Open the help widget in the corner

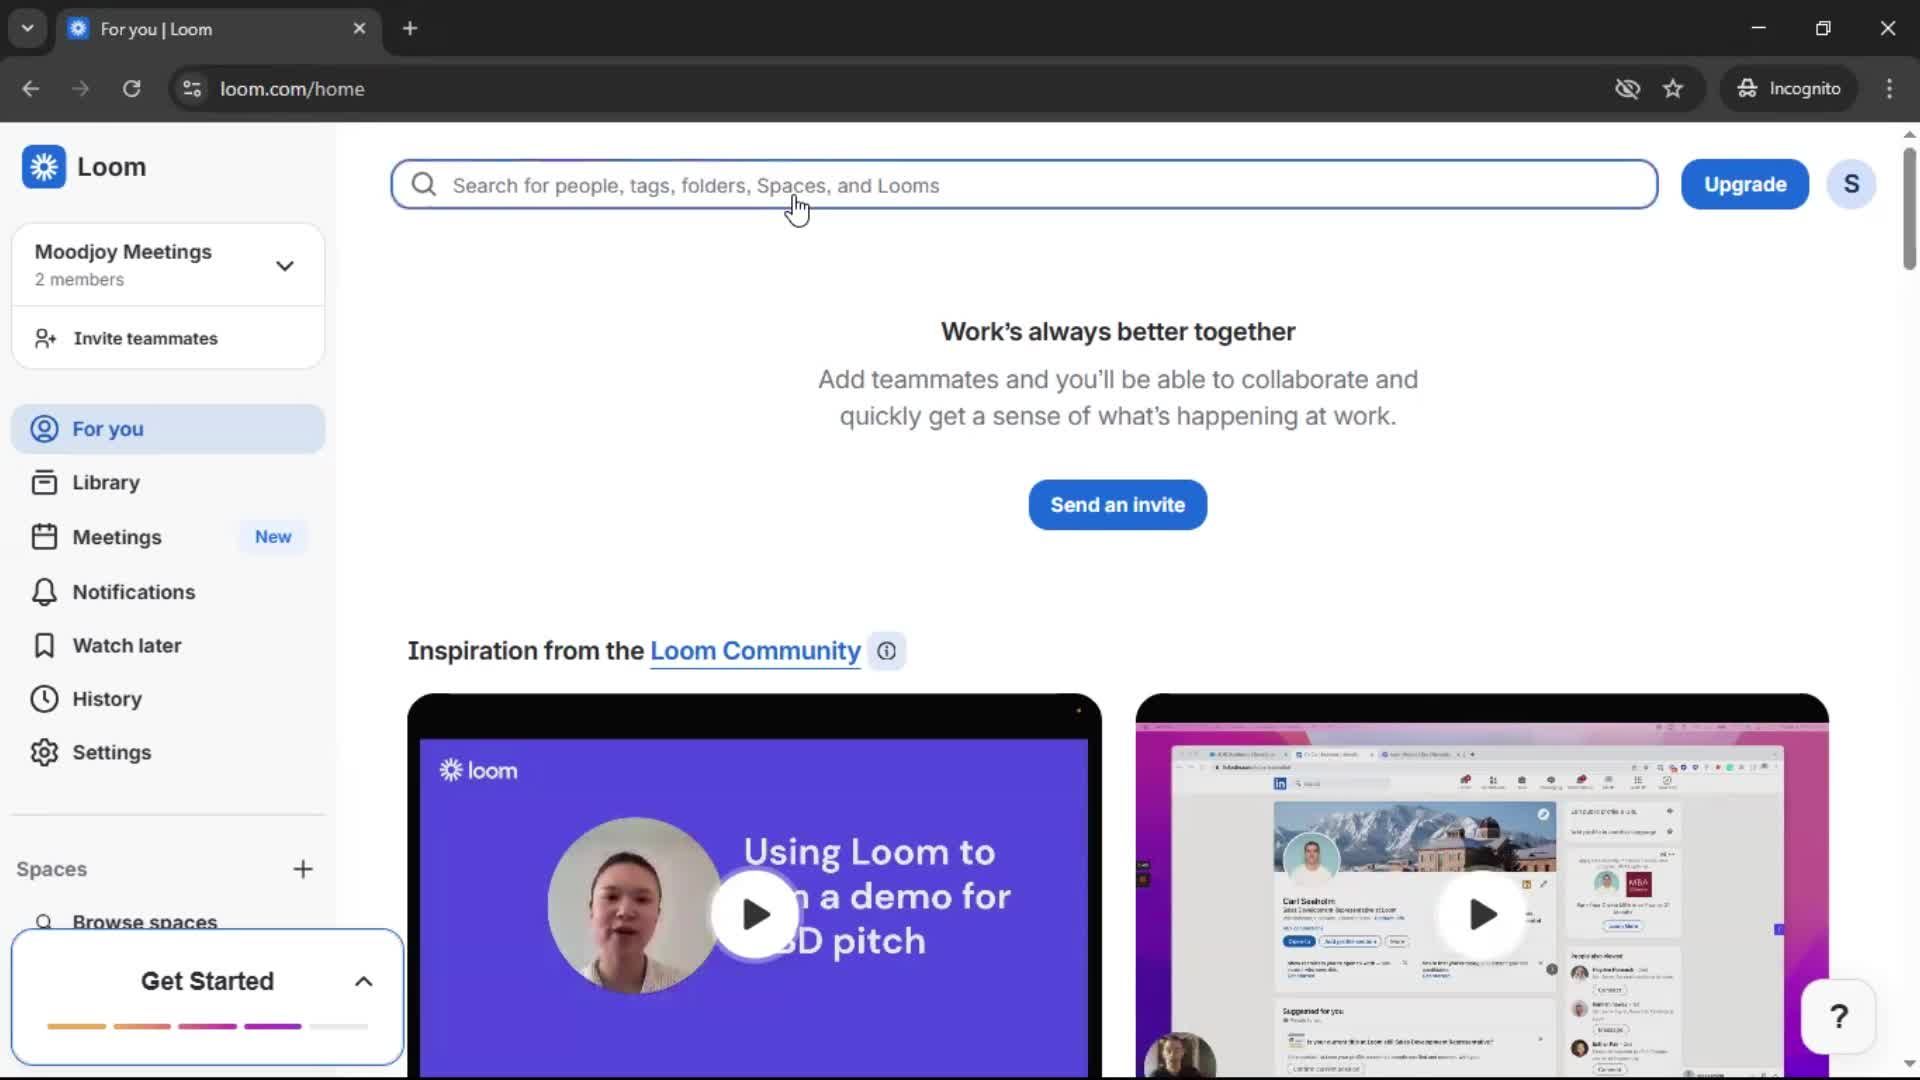[x=1840, y=1016]
